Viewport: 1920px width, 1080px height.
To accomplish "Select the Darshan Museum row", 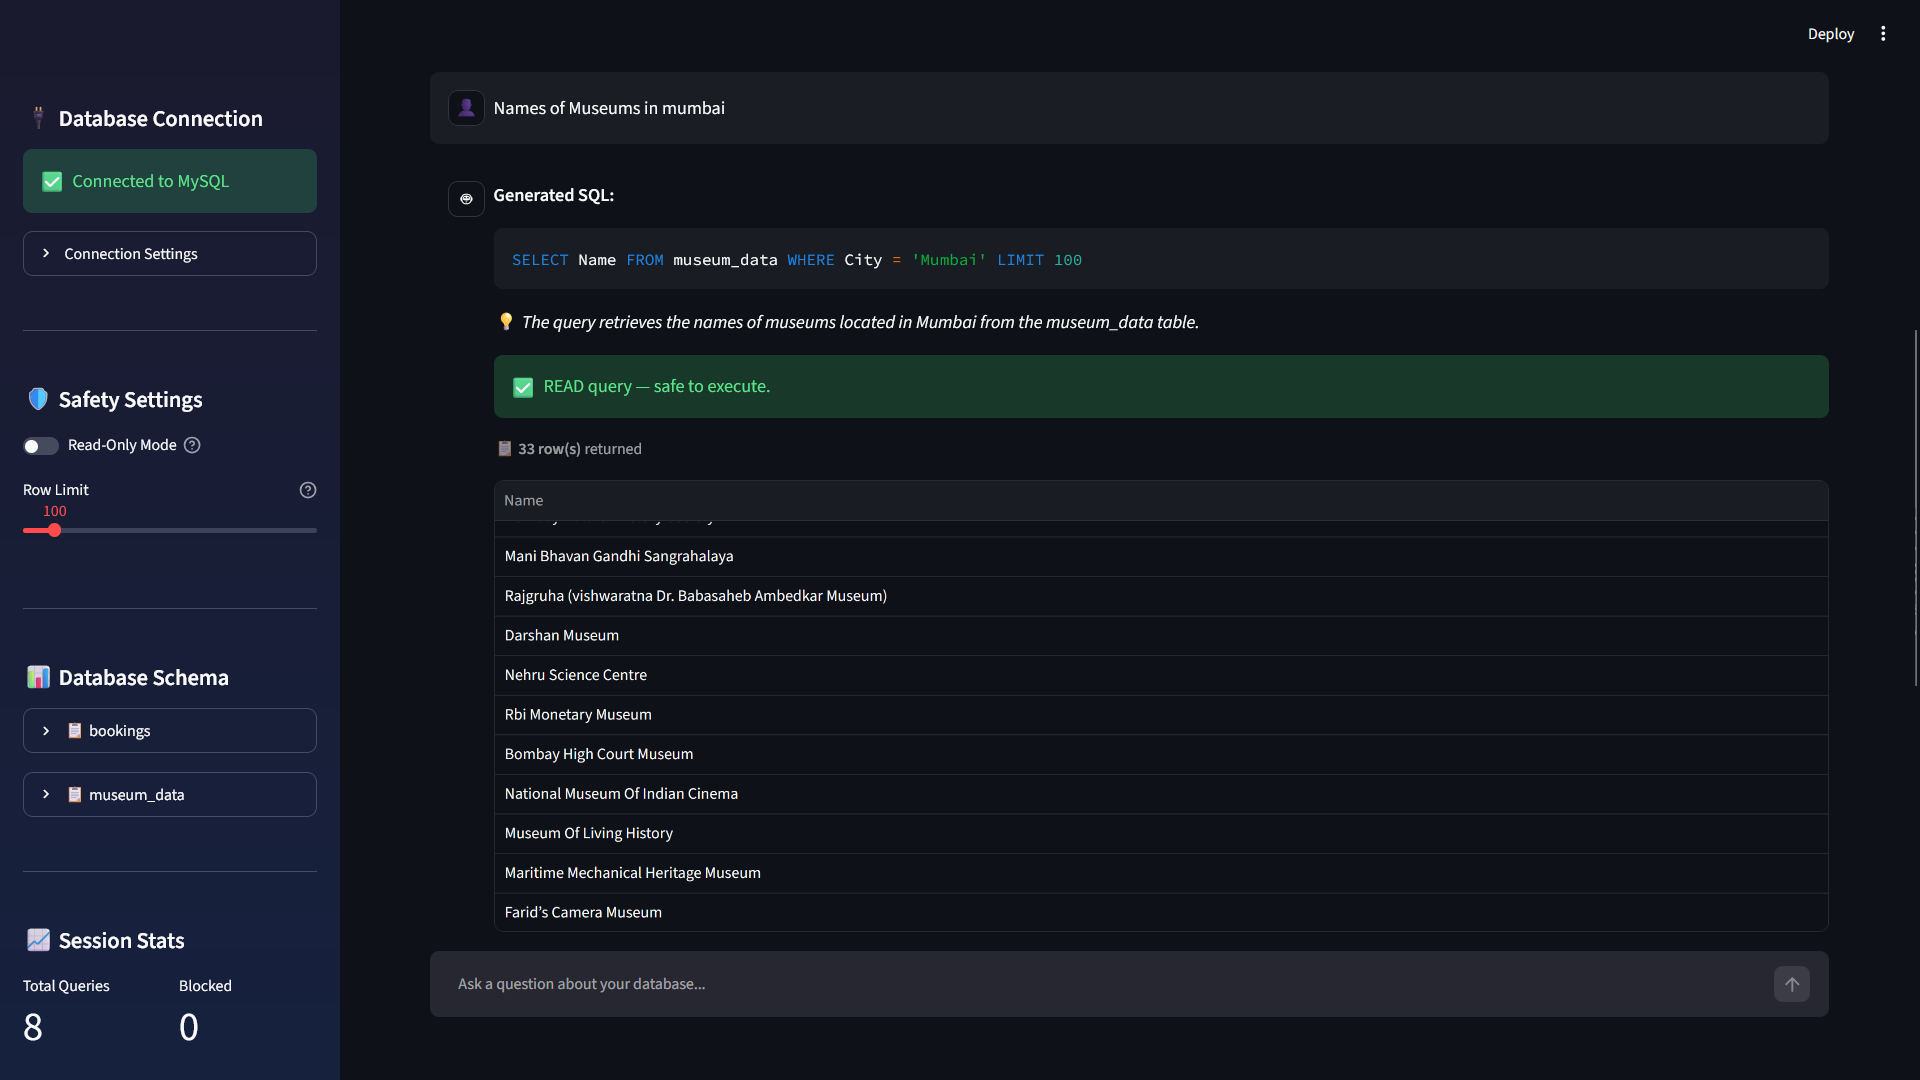I will (1160, 636).
